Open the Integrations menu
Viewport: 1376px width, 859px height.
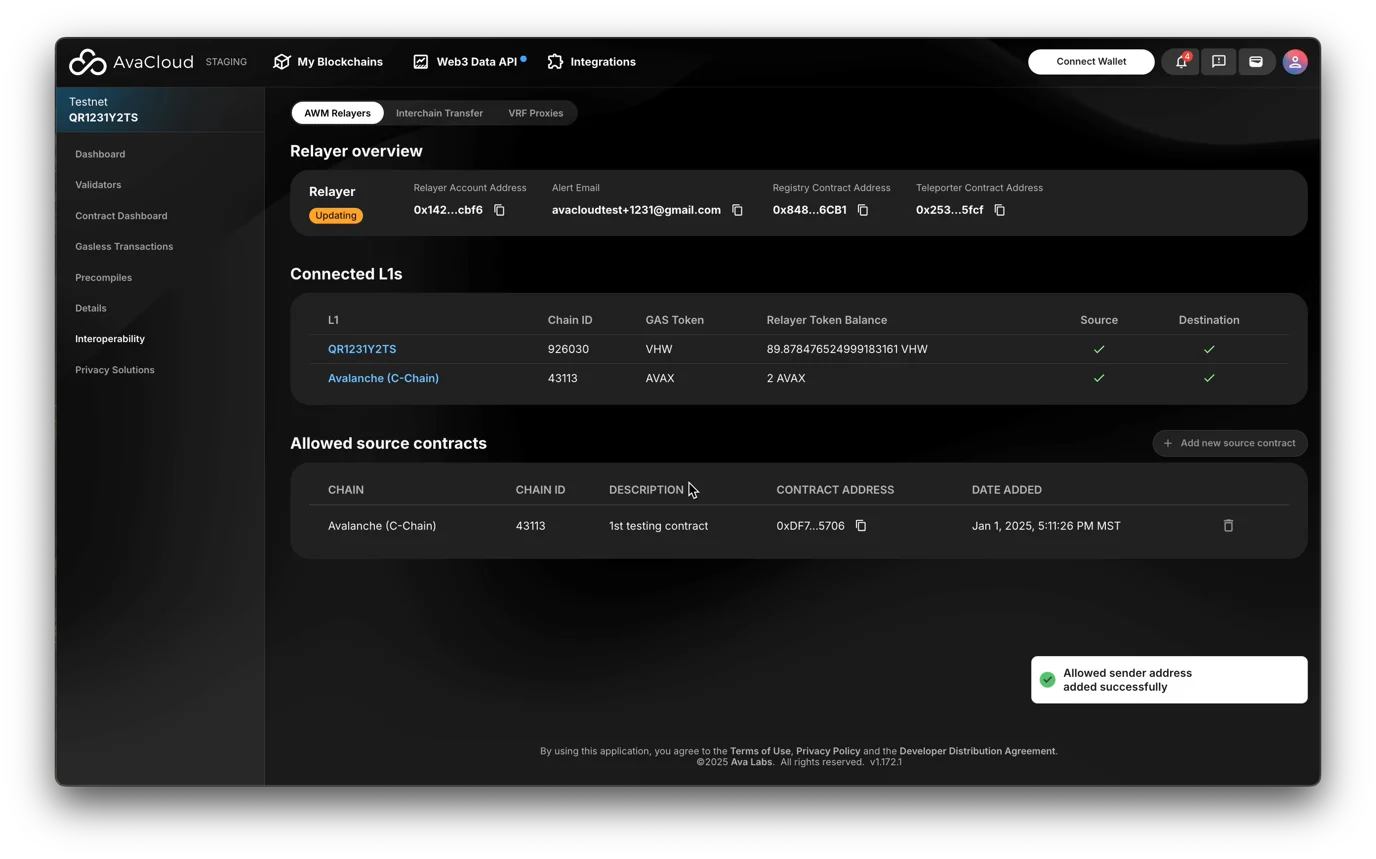591,62
